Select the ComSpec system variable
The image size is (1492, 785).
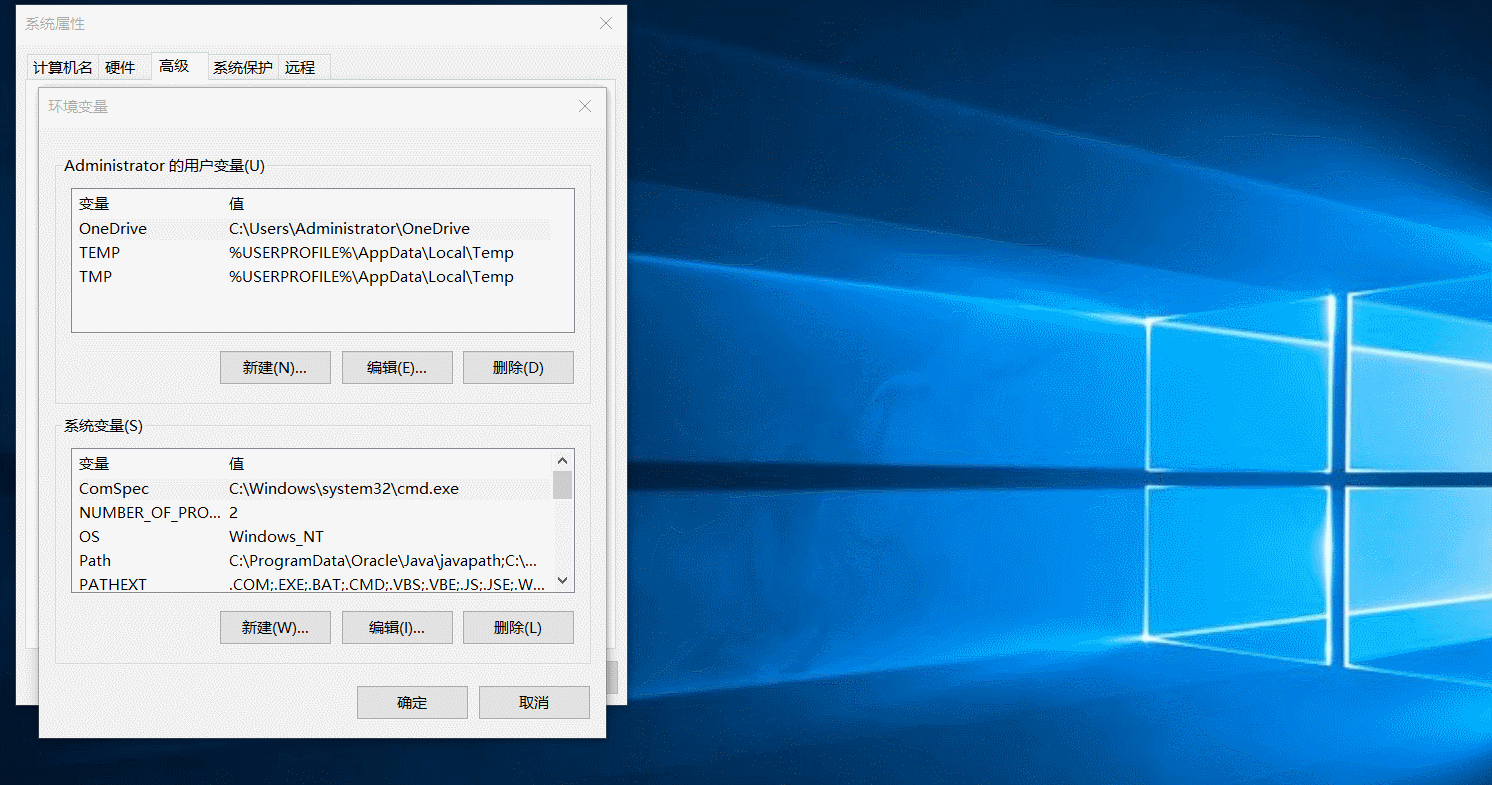(x=311, y=489)
